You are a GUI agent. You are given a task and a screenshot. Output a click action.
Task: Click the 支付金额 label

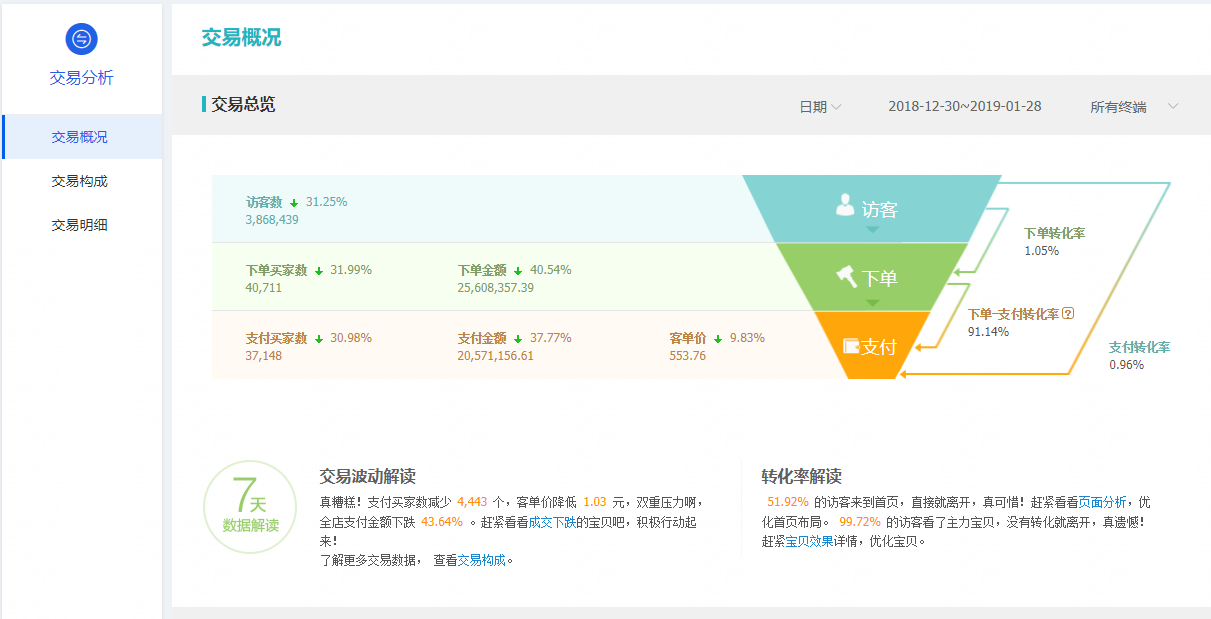(x=482, y=338)
